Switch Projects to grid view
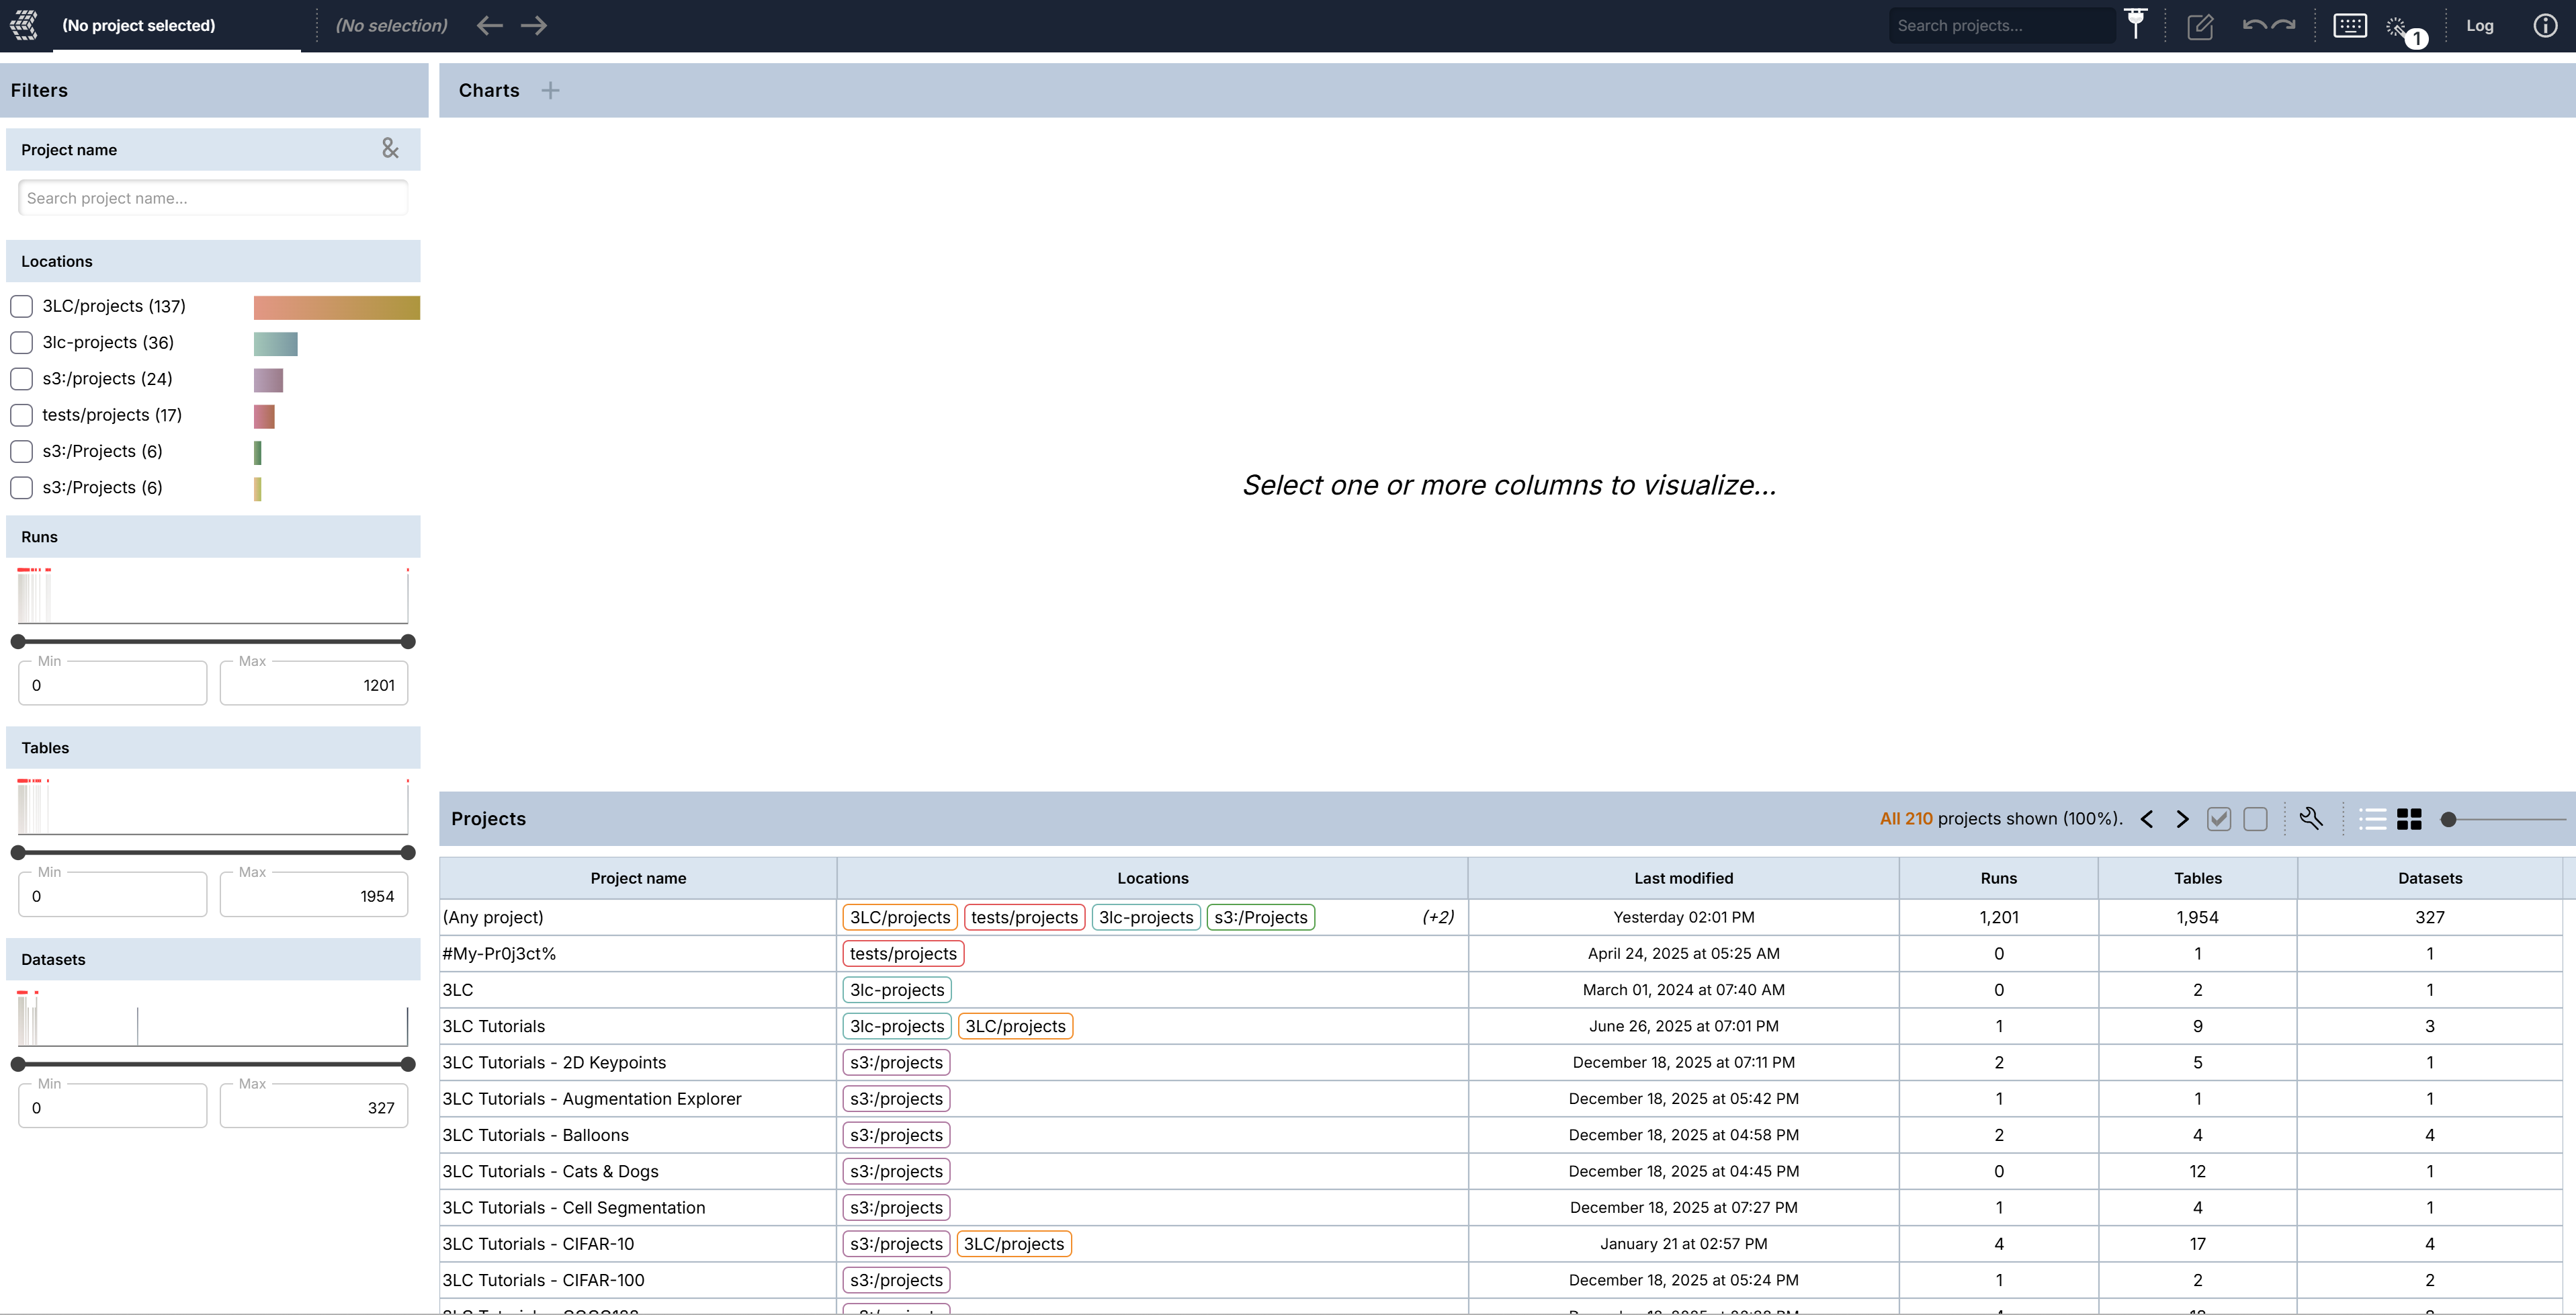 pos(2410,819)
